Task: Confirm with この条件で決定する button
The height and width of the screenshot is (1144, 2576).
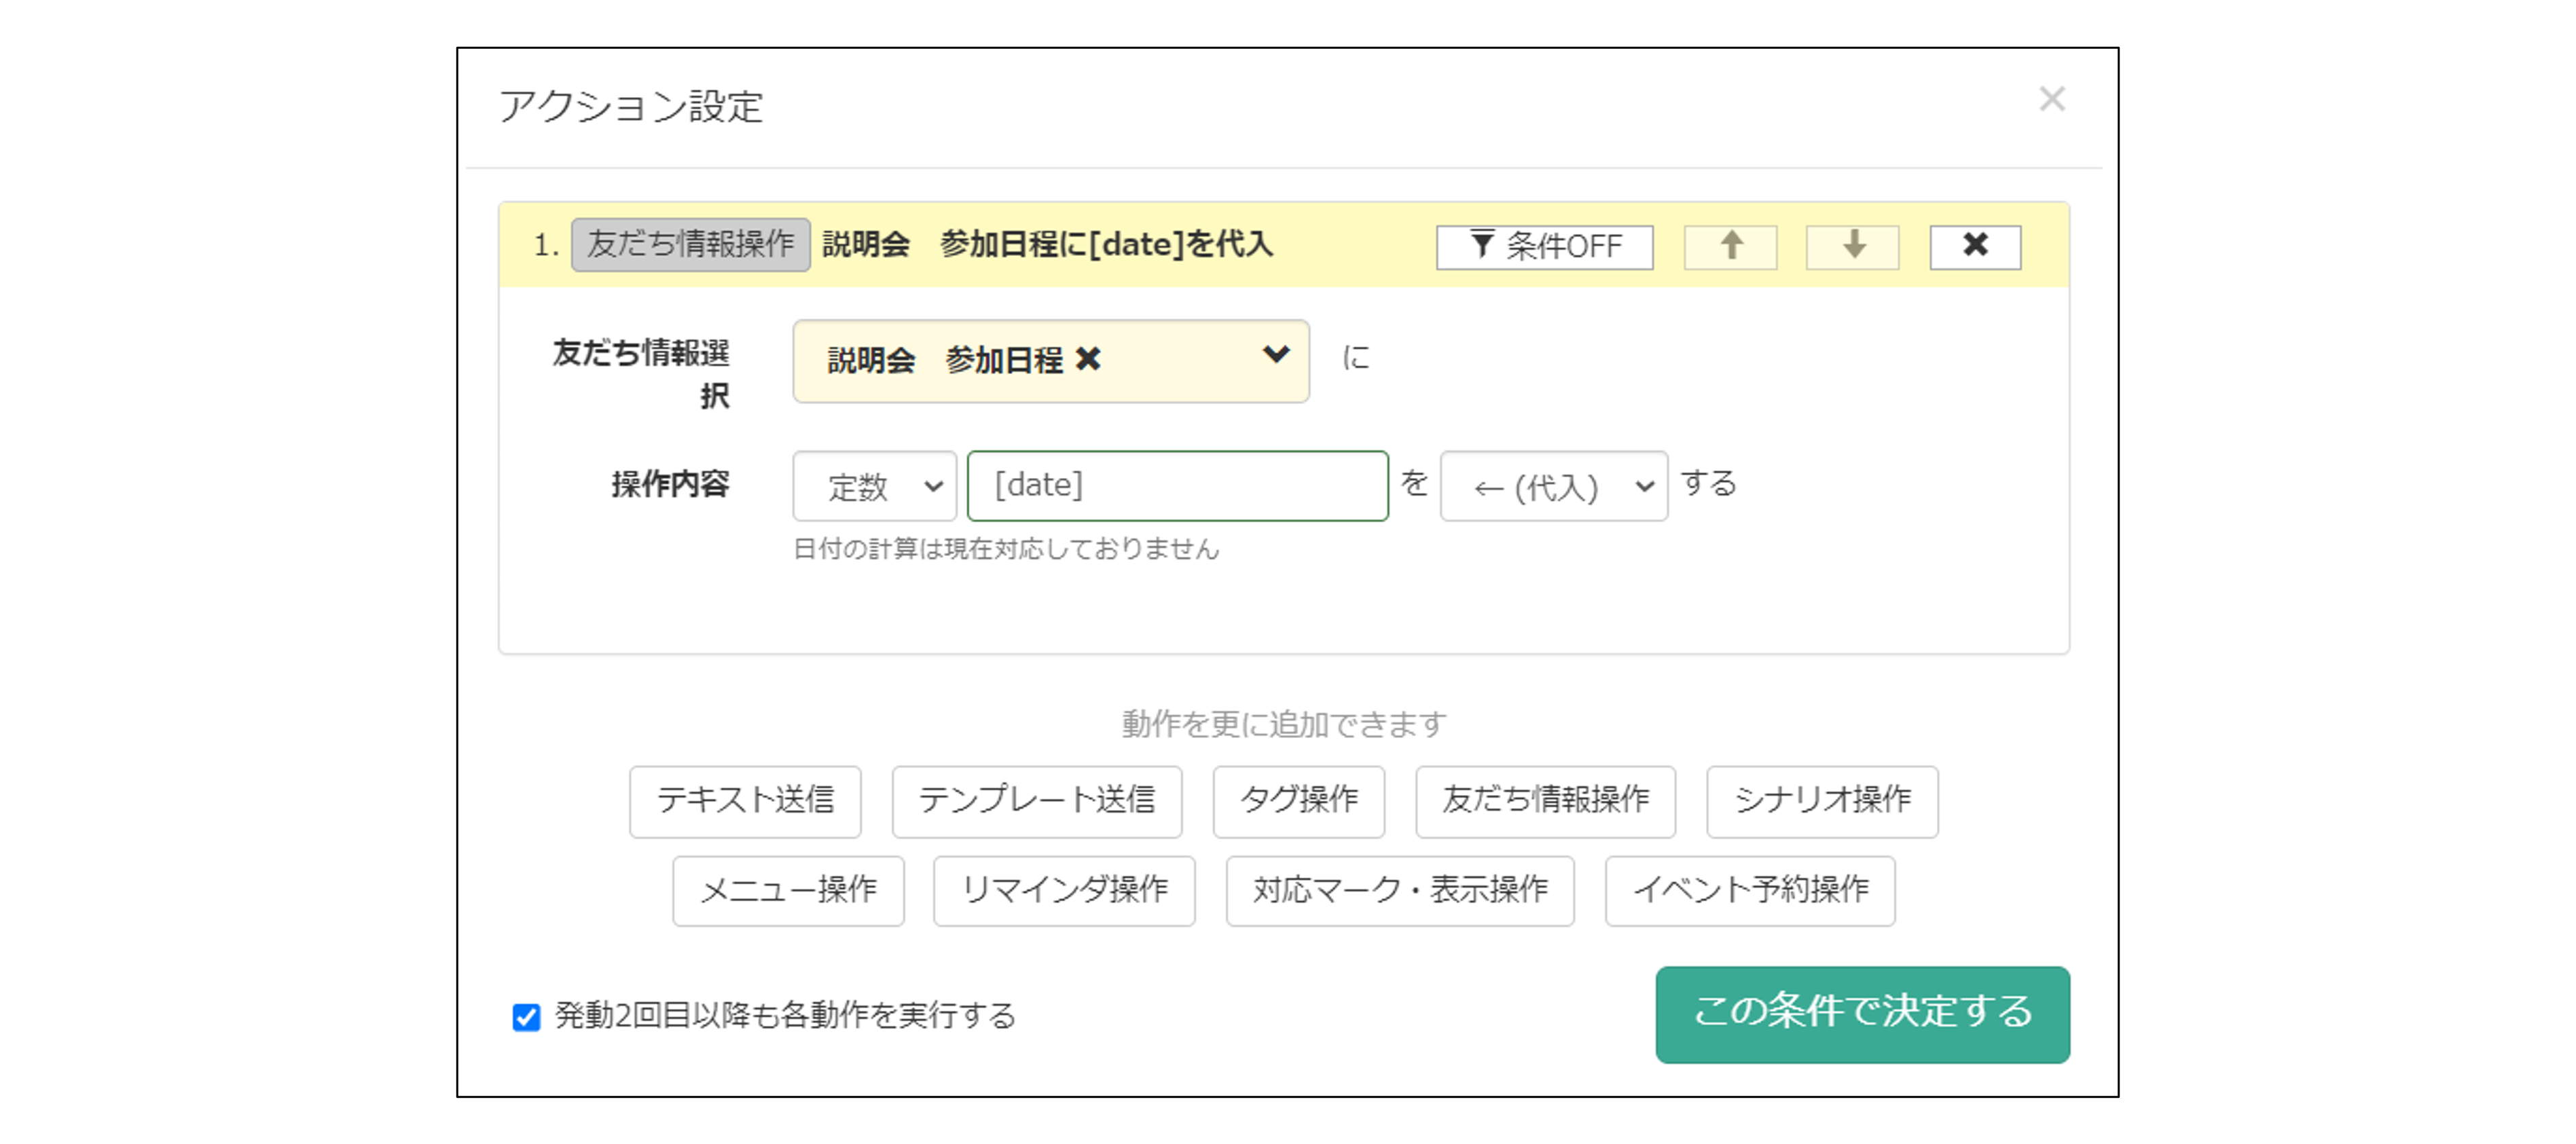Action: coord(1862,1014)
